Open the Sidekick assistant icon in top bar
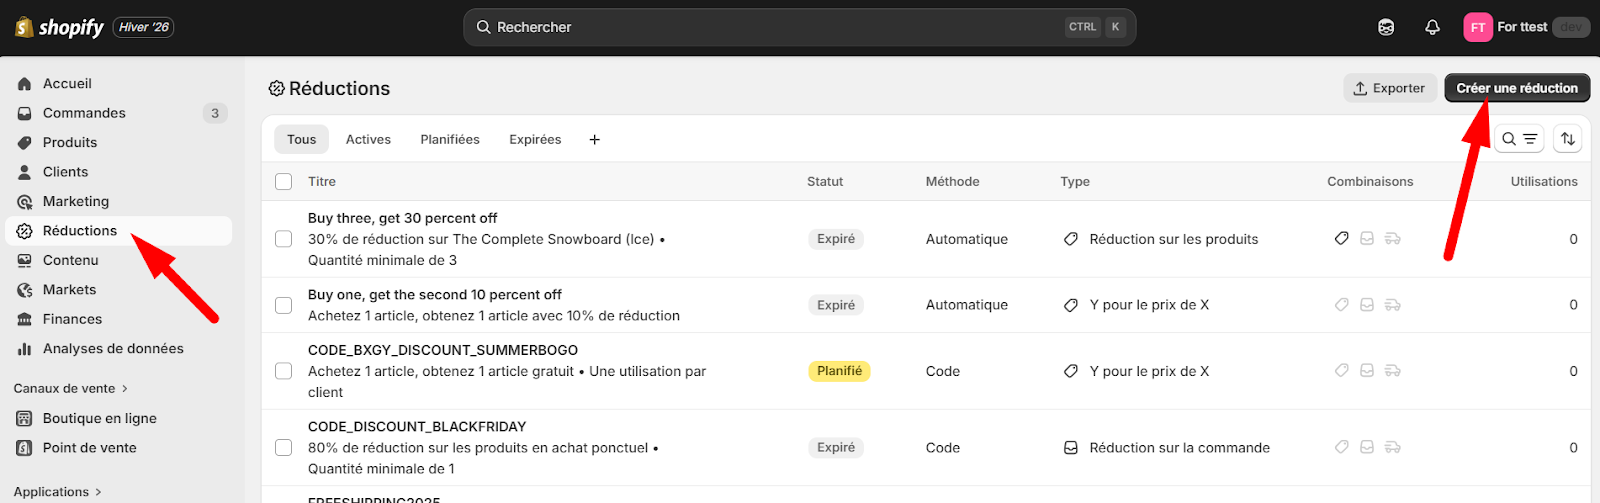 [1386, 27]
